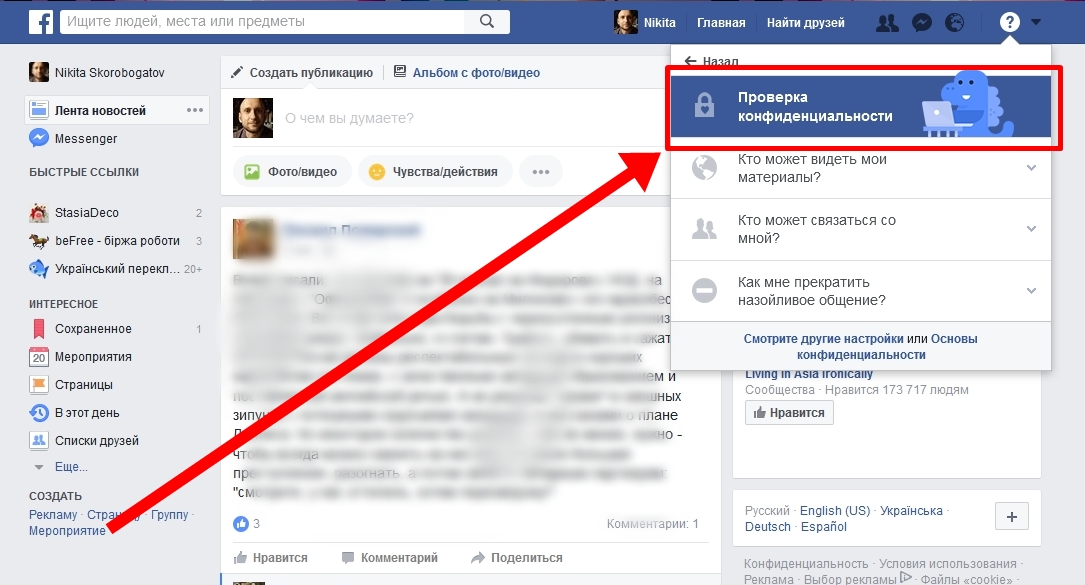Expand Еще... in the left sidebar
Viewport: 1085px width, 585px height.
[70, 467]
